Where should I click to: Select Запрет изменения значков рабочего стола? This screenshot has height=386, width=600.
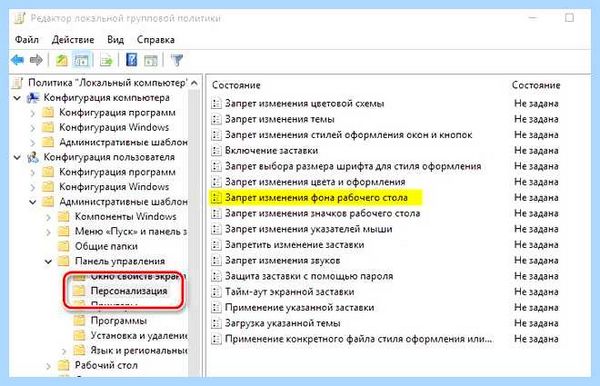coord(322,213)
